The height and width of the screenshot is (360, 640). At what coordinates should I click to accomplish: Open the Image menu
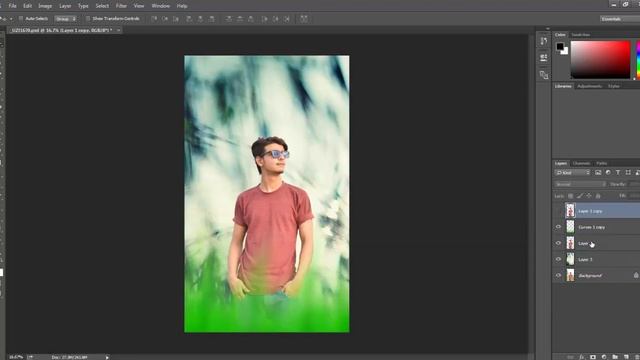pyautogui.click(x=45, y=6)
